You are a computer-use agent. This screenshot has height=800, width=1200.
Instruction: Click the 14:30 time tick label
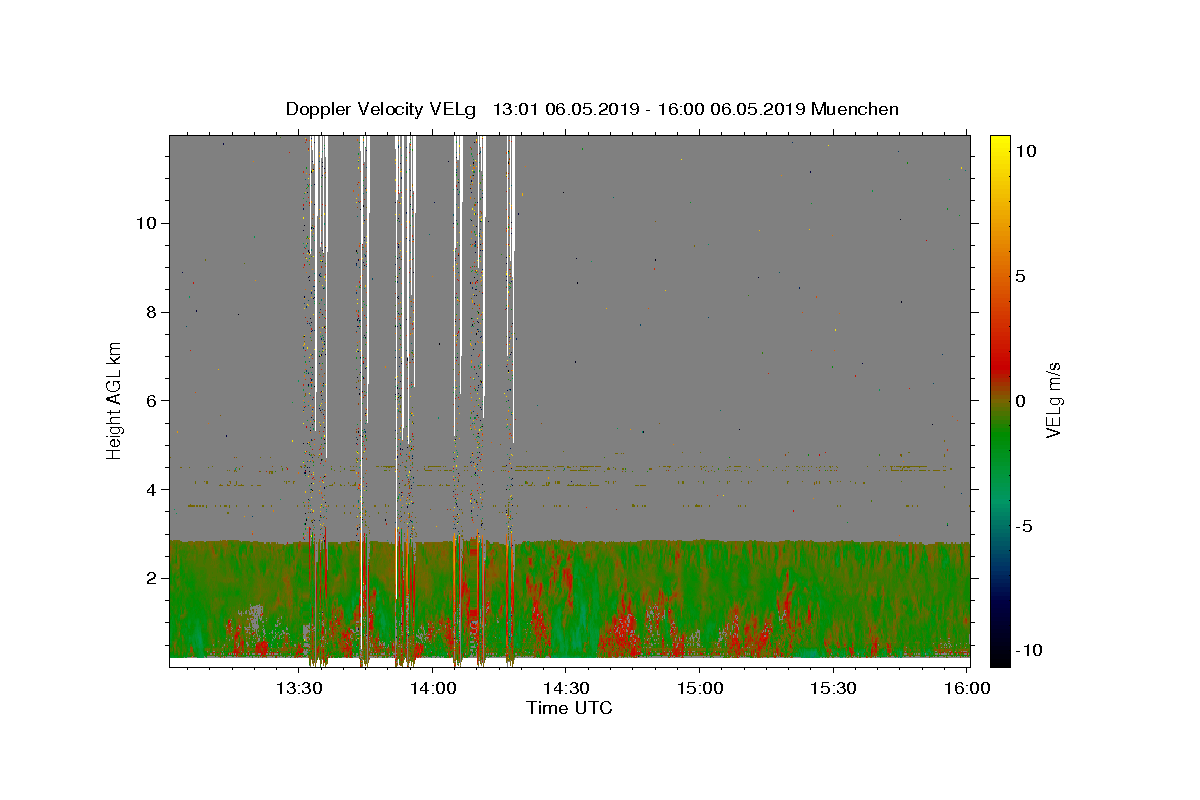pyautogui.click(x=566, y=688)
